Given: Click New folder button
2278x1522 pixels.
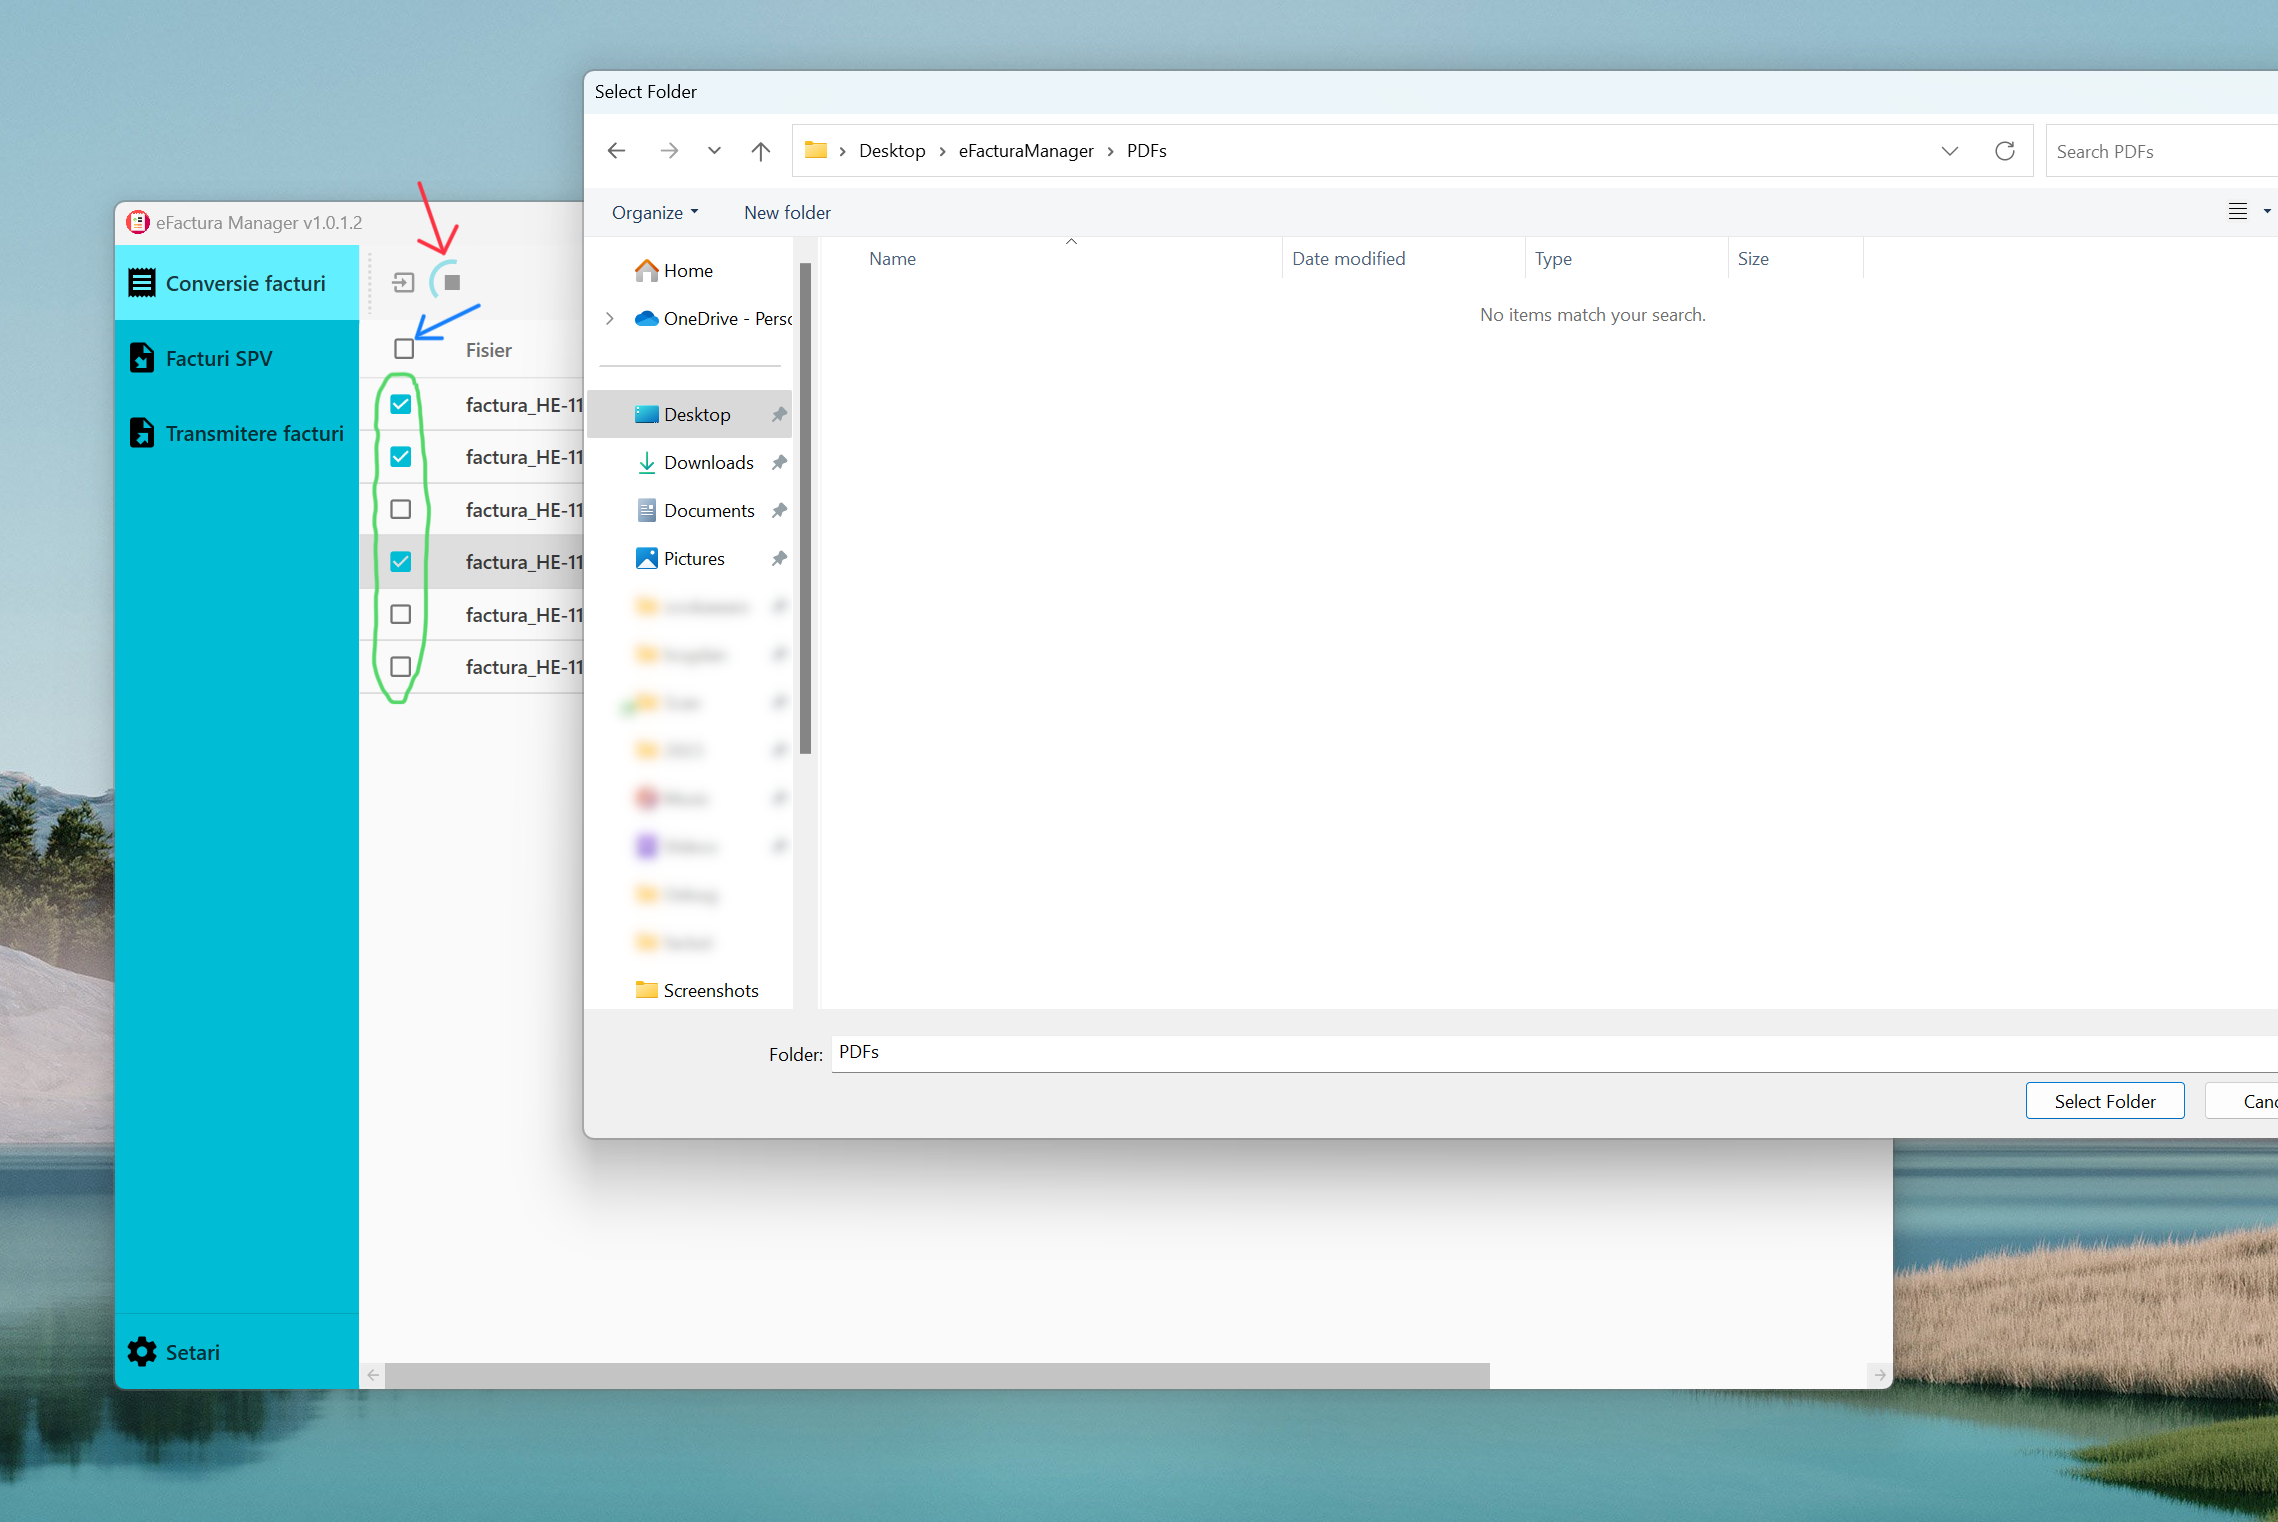Looking at the screenshot, I should point(787,212).
